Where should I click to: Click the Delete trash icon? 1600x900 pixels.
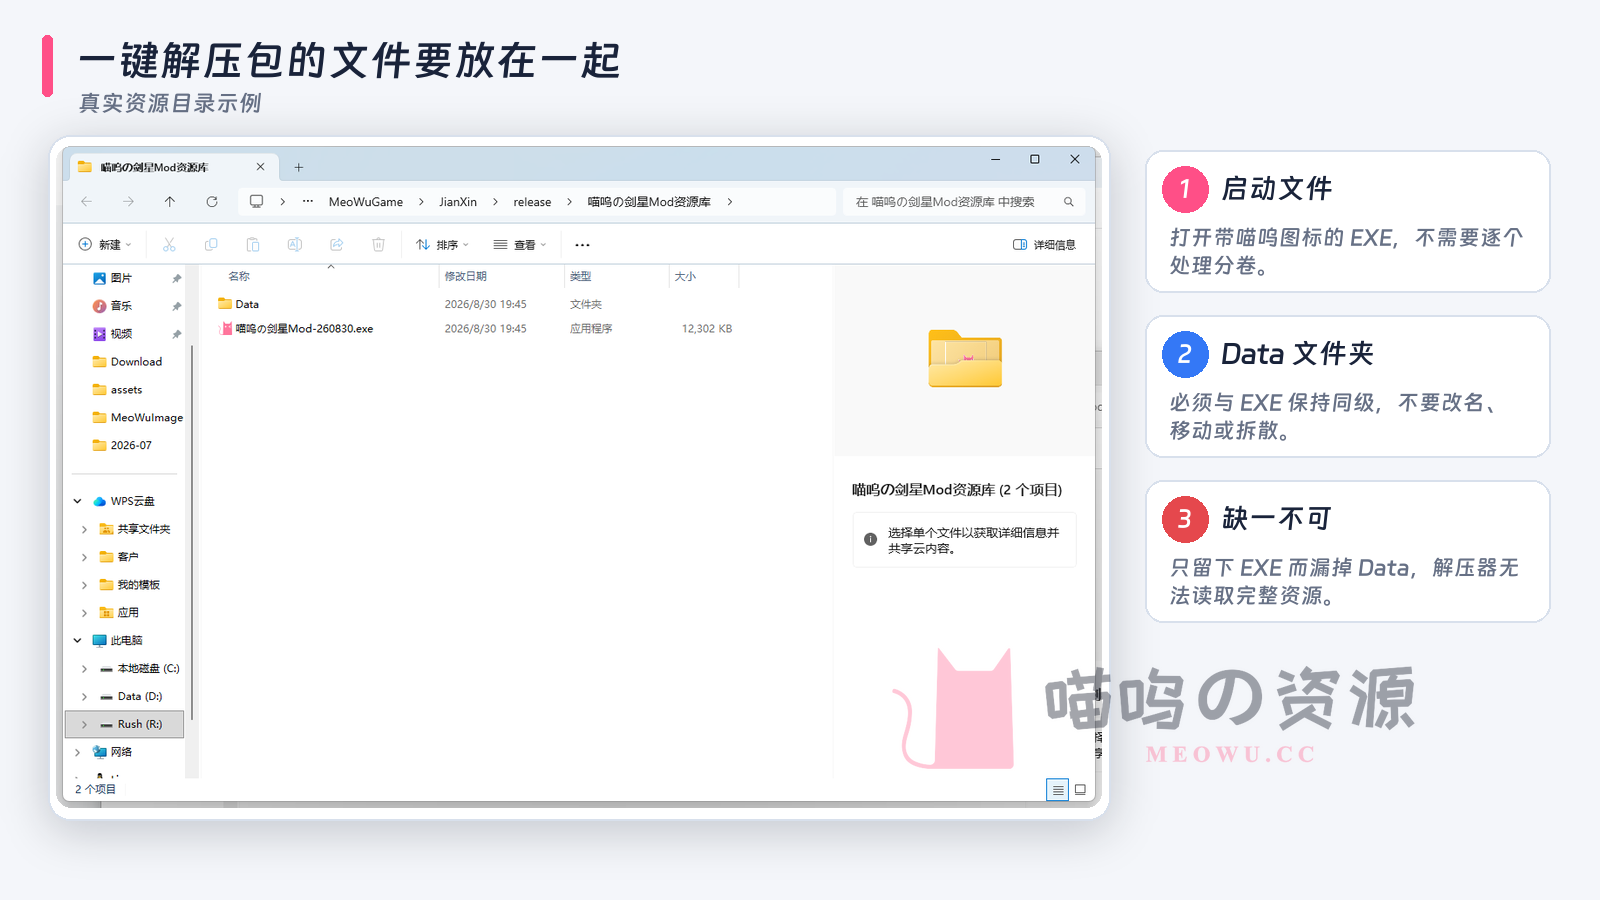(379, 245)
